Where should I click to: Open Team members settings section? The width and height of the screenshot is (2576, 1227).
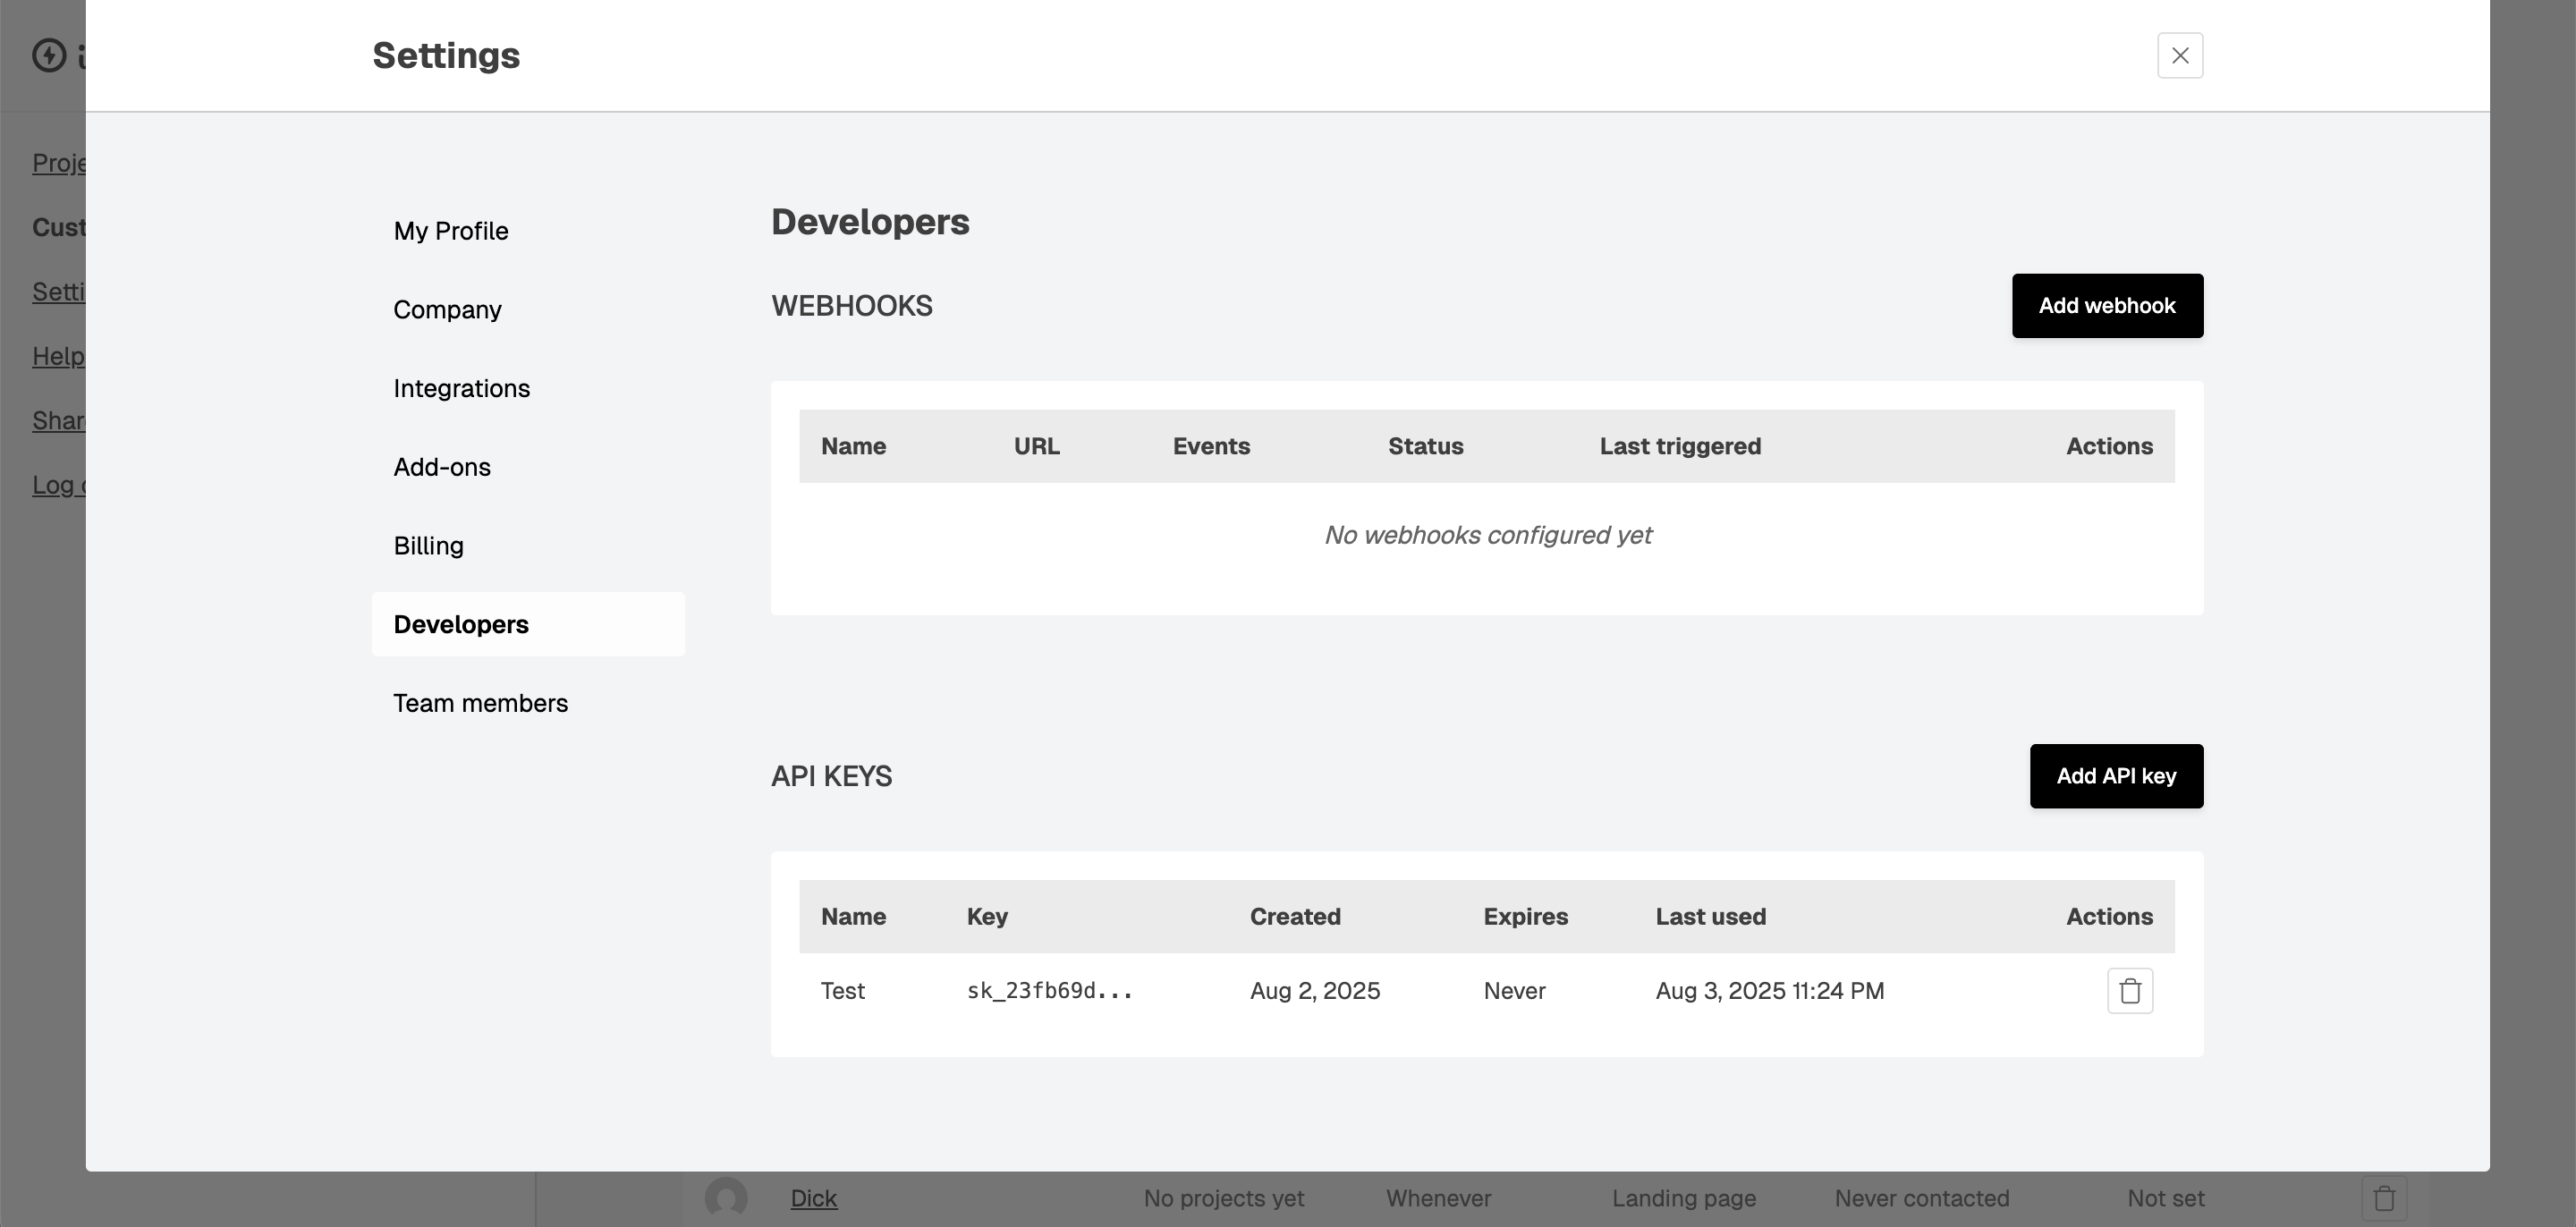480,703
